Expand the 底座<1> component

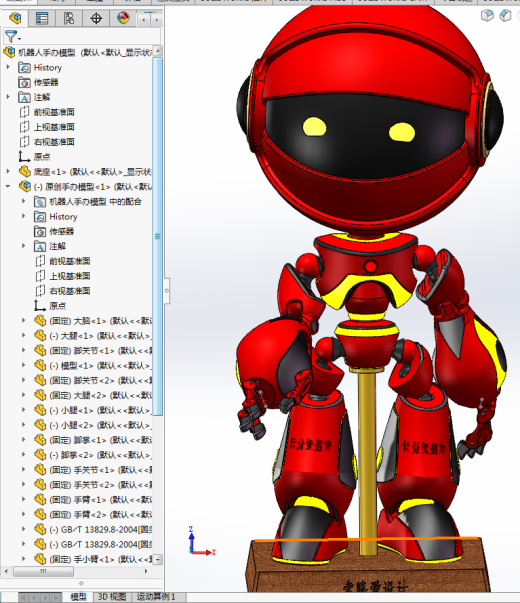coord(8,172)
